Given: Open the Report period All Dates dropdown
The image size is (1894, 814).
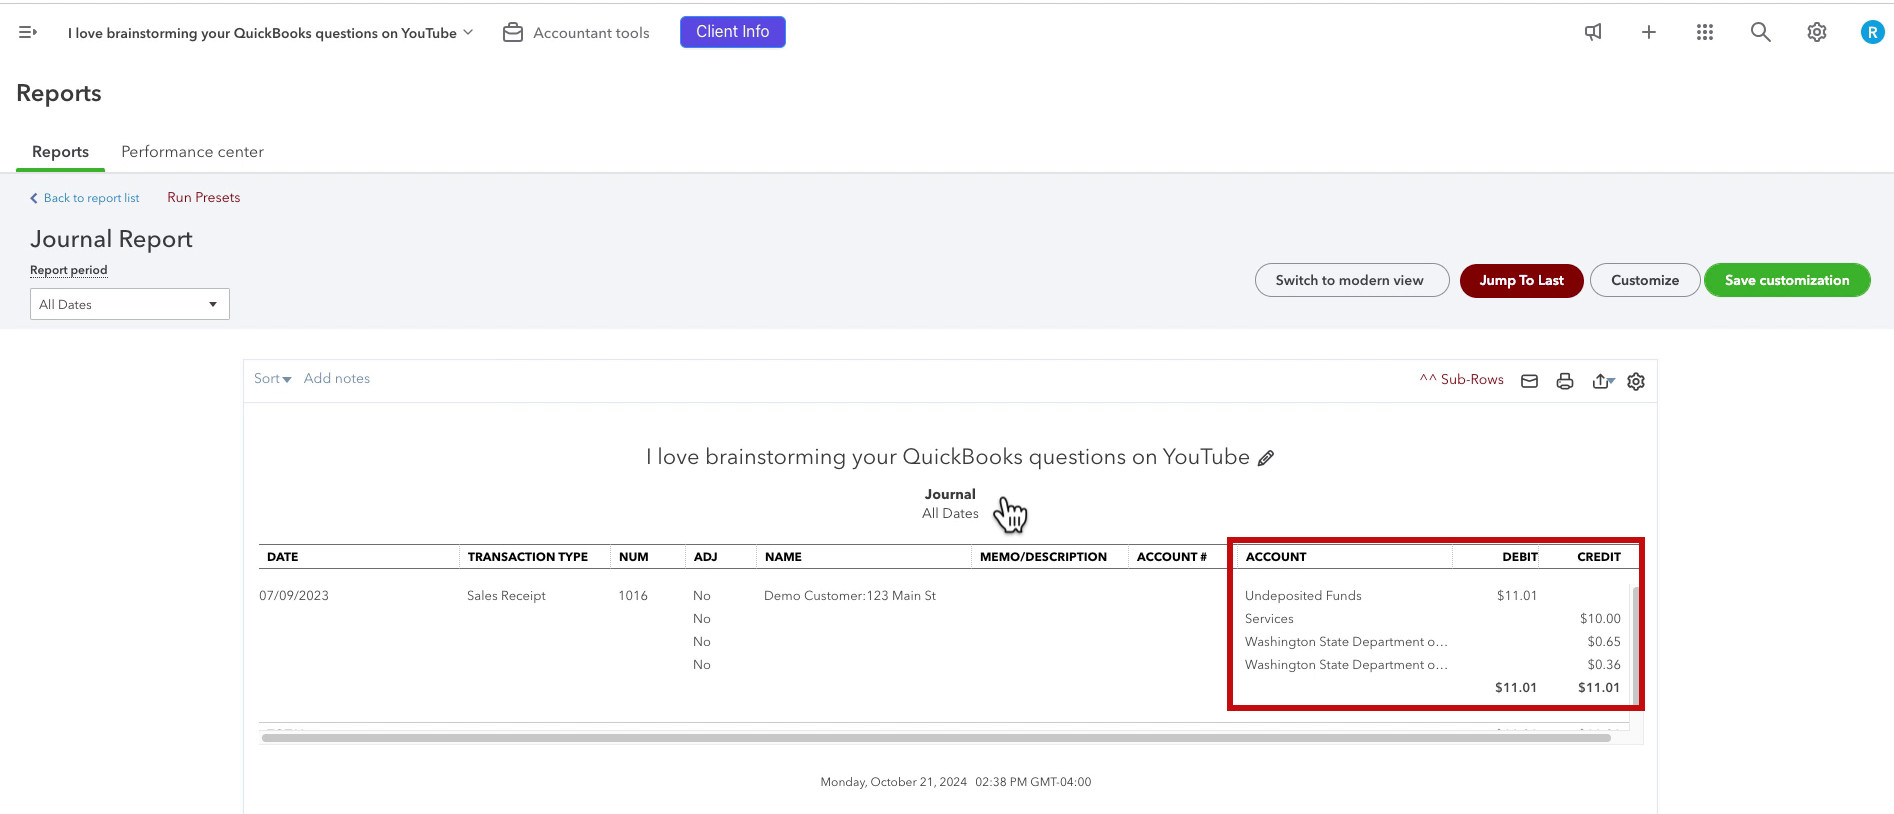Looking at the screenshot, I should pos(130,304).
